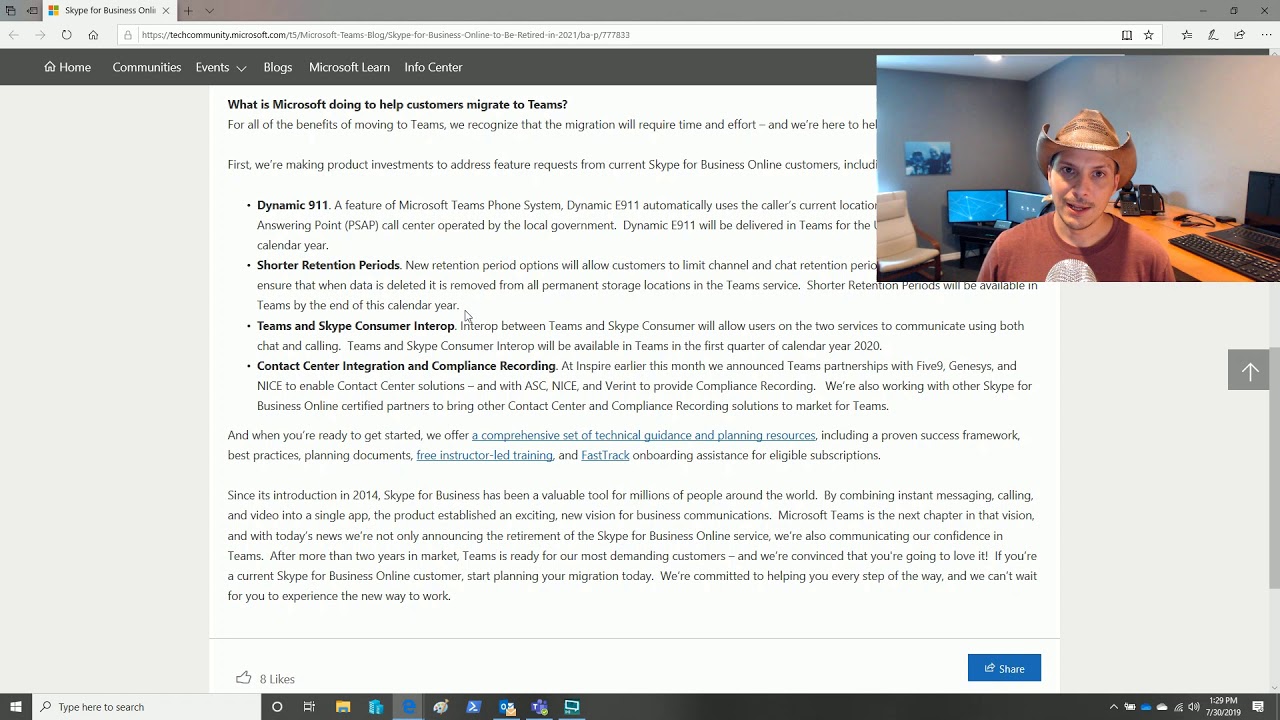Click the browser Share page icon
This screenshot has width=1280, height=720.
(1240, 35)
